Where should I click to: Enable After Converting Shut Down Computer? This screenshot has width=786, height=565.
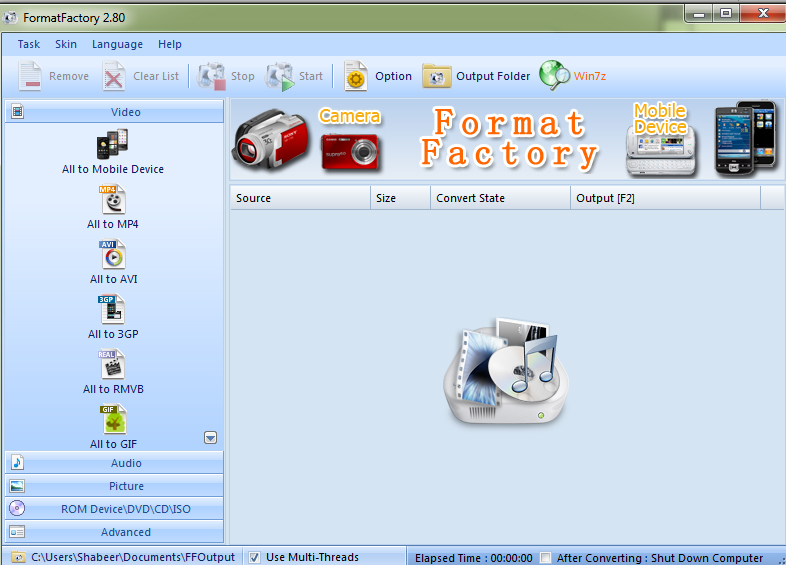coord(545,558)
